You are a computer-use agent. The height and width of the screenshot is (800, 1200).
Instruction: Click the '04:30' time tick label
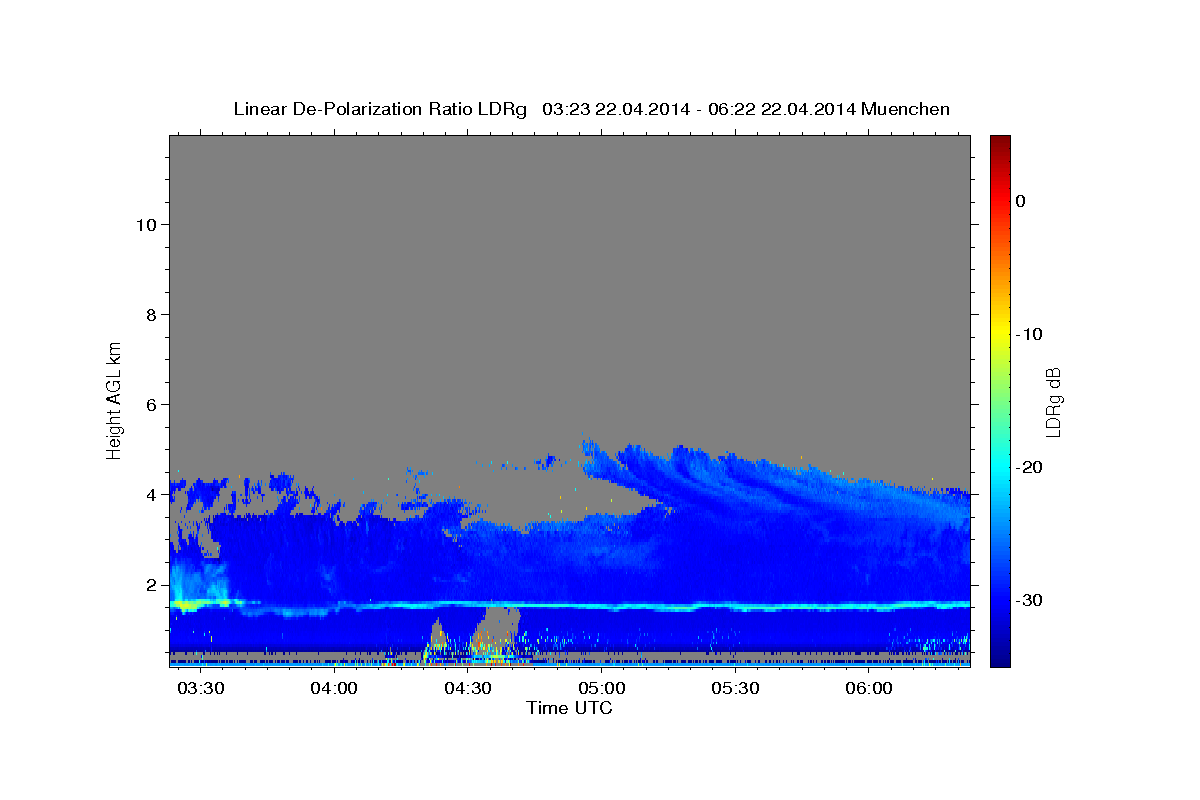[x=468, y=689]
